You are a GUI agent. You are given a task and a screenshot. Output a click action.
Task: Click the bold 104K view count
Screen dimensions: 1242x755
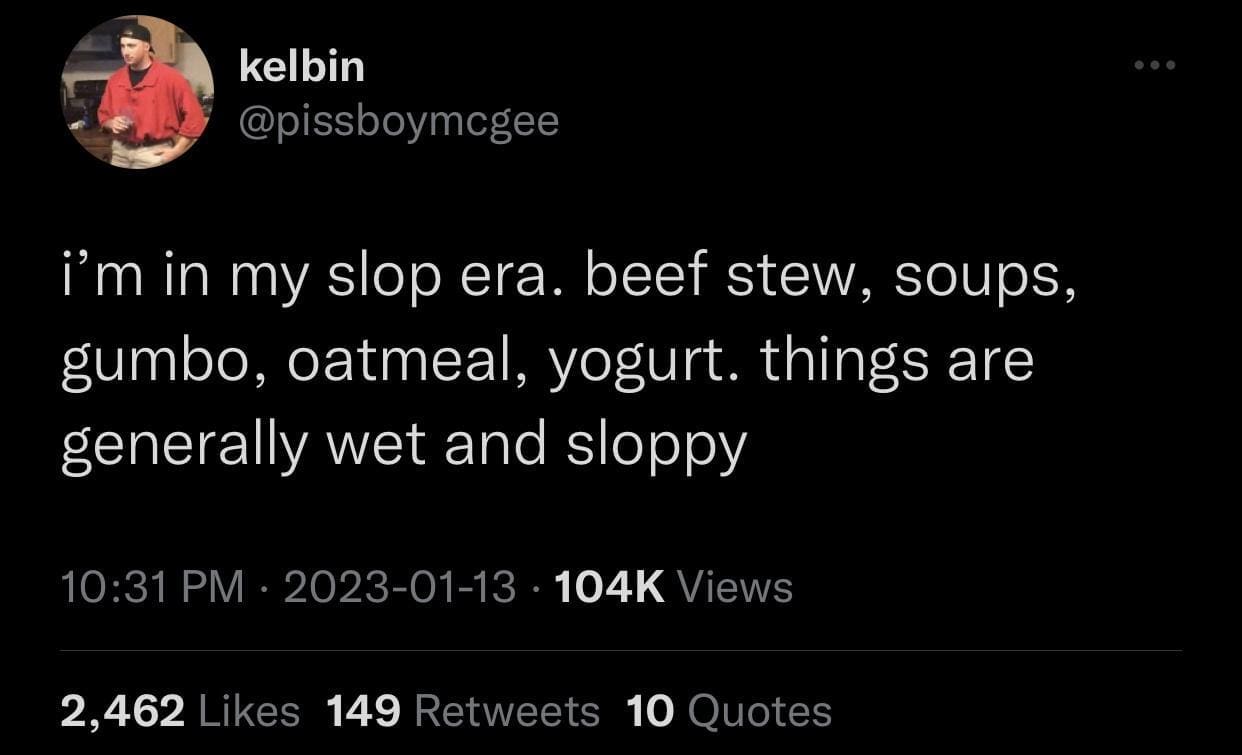click(608, 586)
